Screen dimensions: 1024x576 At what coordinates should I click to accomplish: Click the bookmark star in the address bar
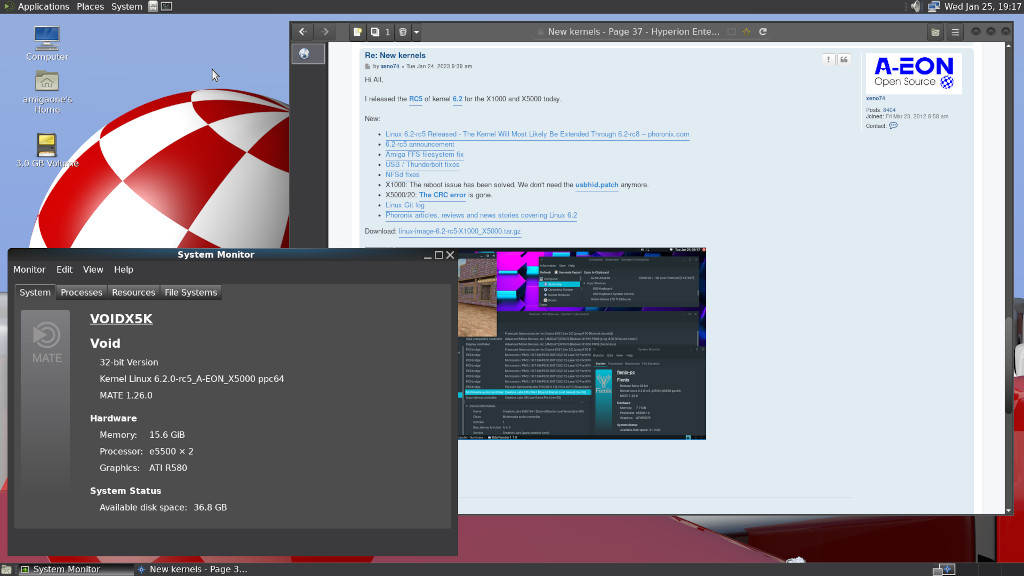pos(746,31)
